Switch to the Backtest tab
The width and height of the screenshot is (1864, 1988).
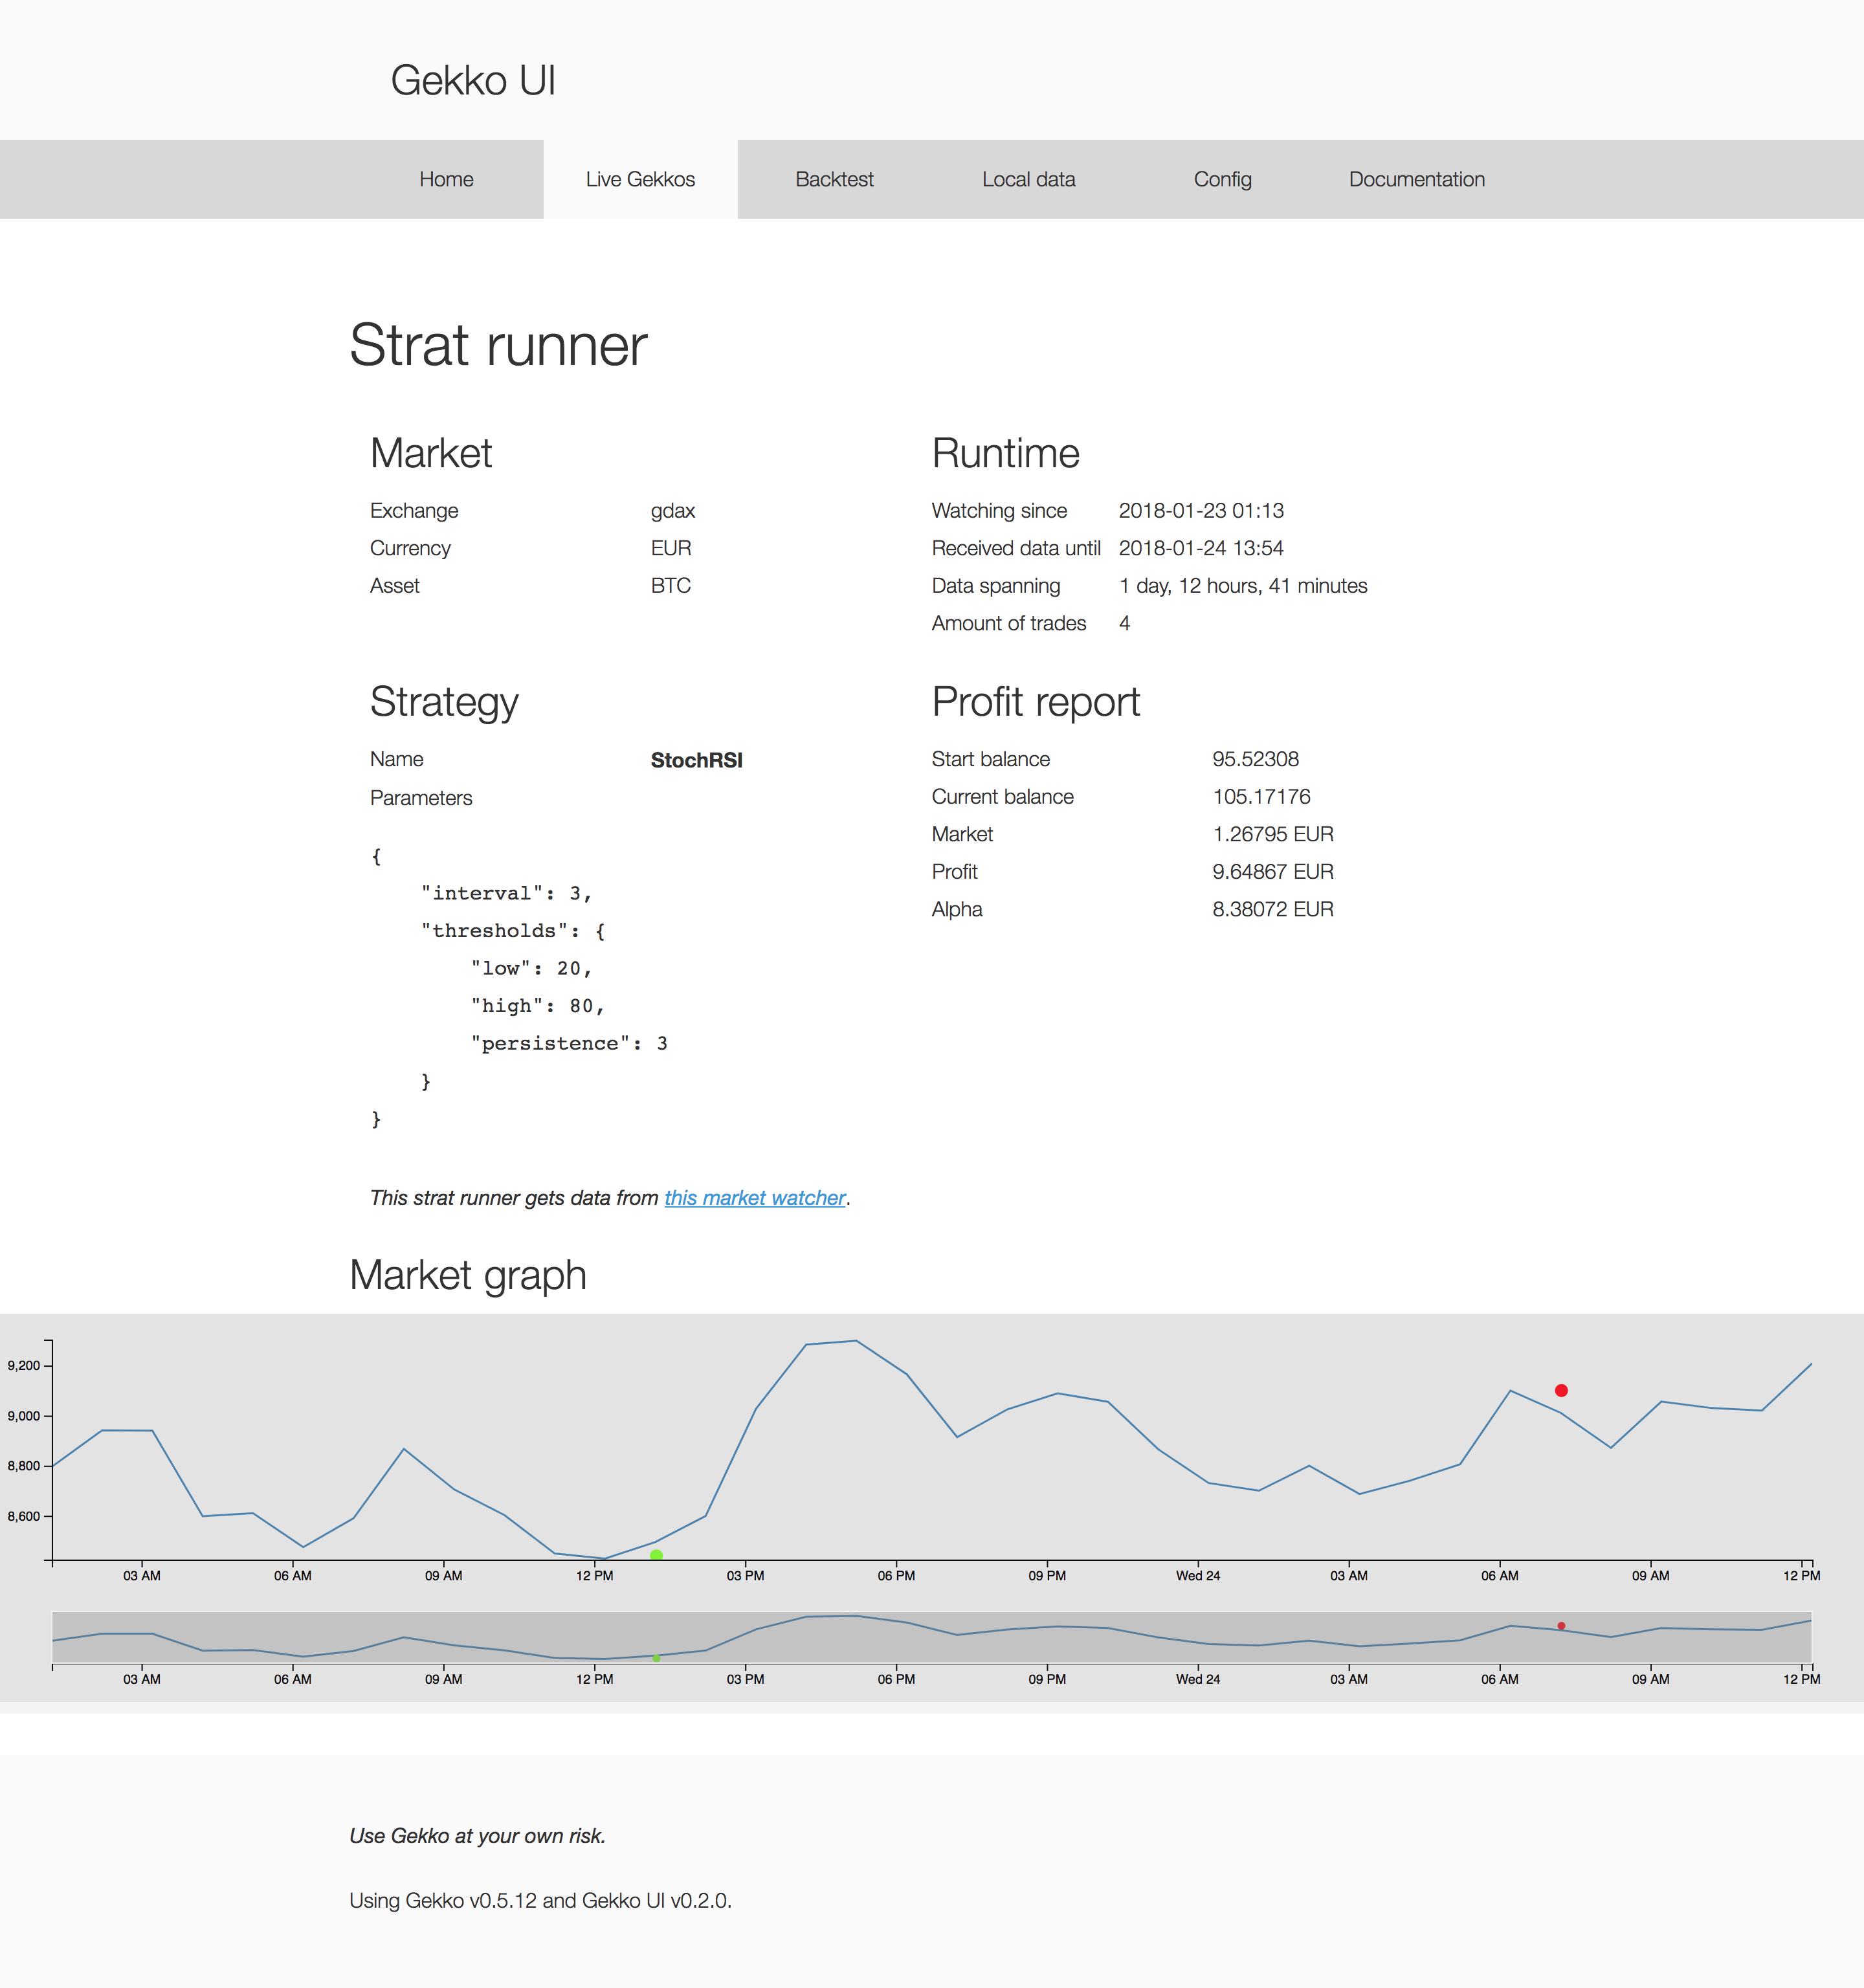(834, 179)
